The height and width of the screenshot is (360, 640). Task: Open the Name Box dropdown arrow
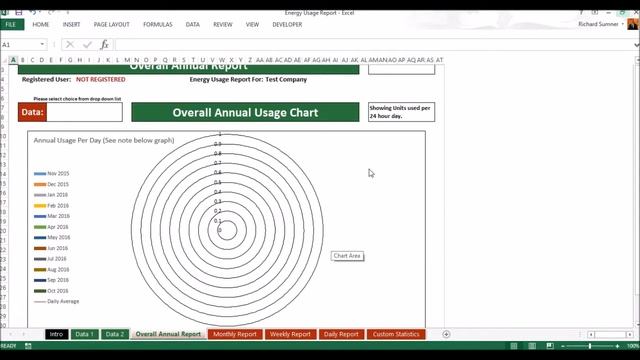click(x=42, y=44)
